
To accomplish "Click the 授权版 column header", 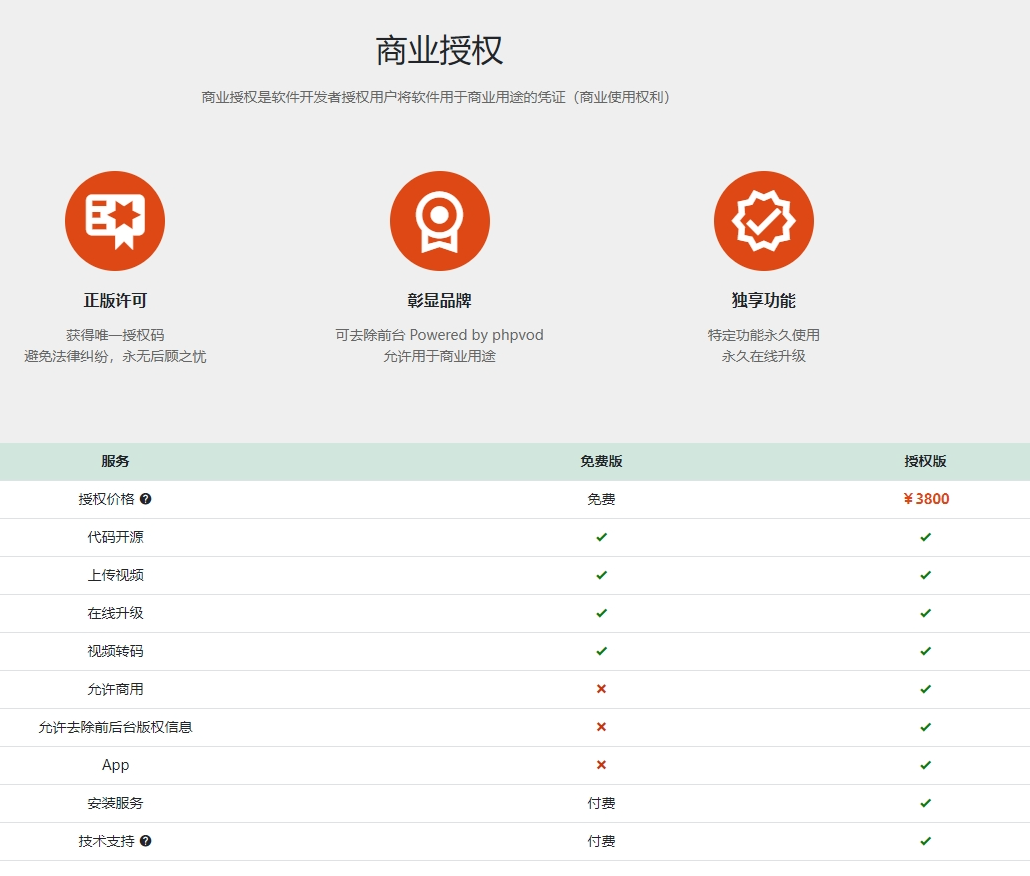I will [x=925, y=461].
